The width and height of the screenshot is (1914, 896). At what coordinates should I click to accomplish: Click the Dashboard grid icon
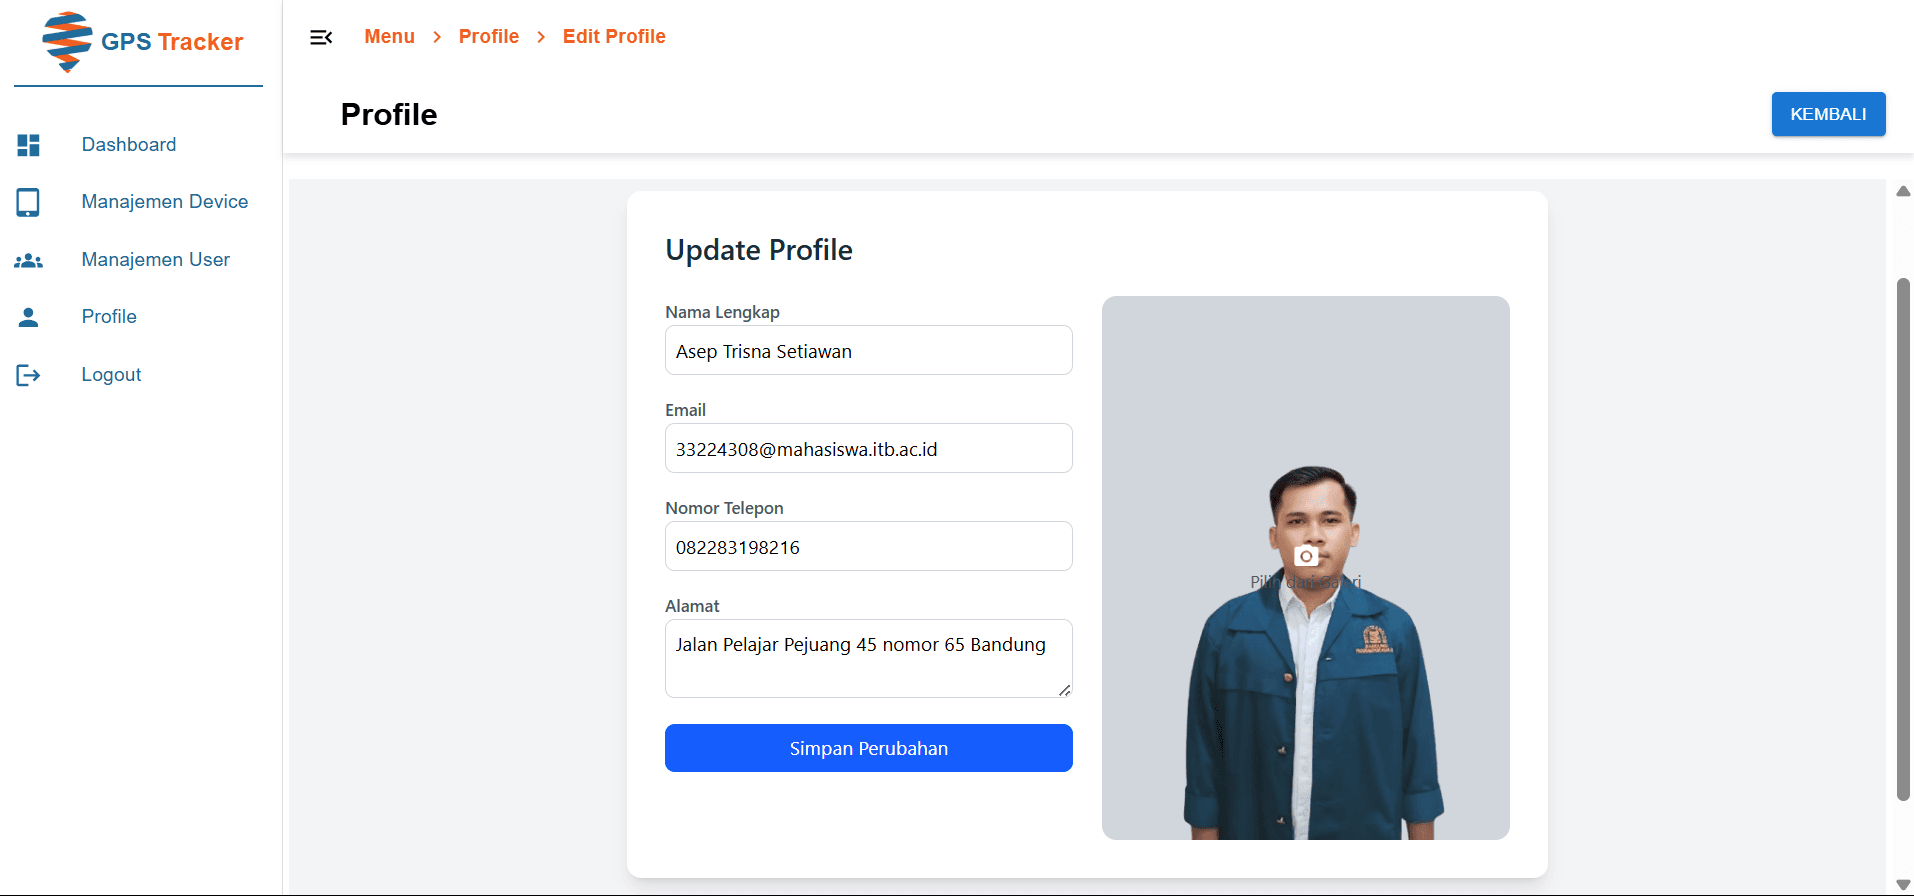pos(28,145)
